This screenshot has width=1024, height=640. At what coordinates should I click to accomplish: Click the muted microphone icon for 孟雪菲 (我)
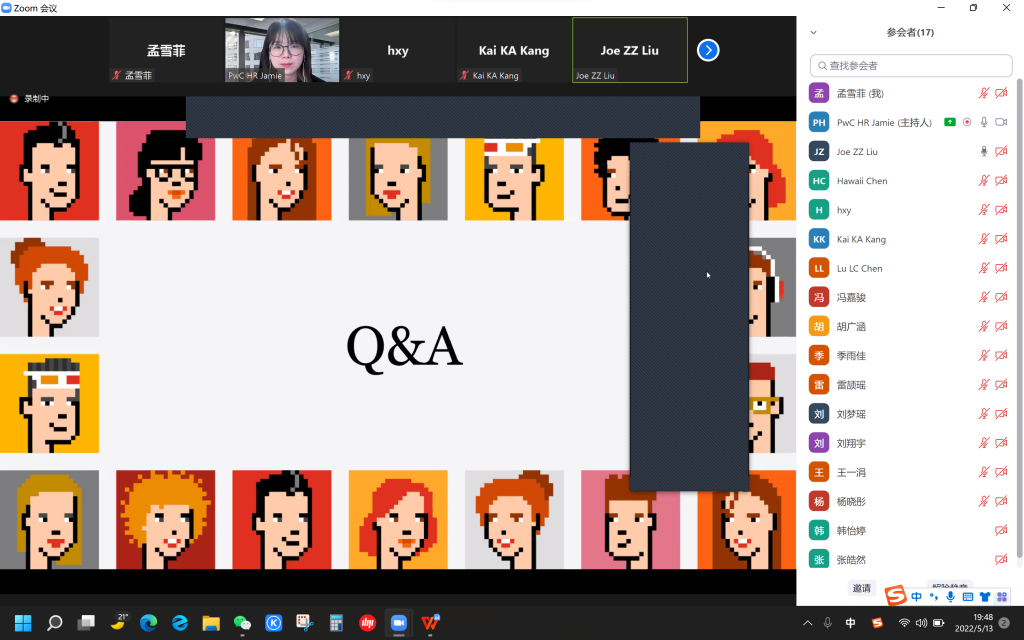[984, 93]
